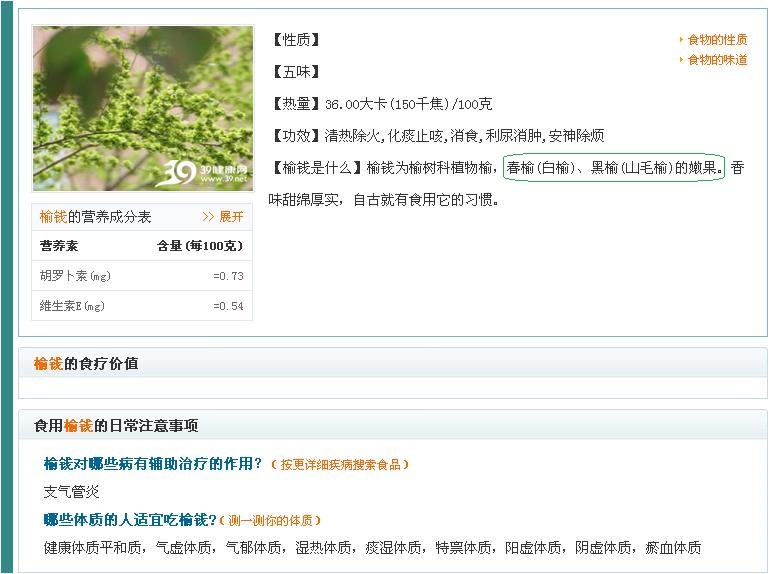This screenshot has height=574, width=773.
Task: Open the 按更详细疾病搜索食品 link
Action: (340, 465)
